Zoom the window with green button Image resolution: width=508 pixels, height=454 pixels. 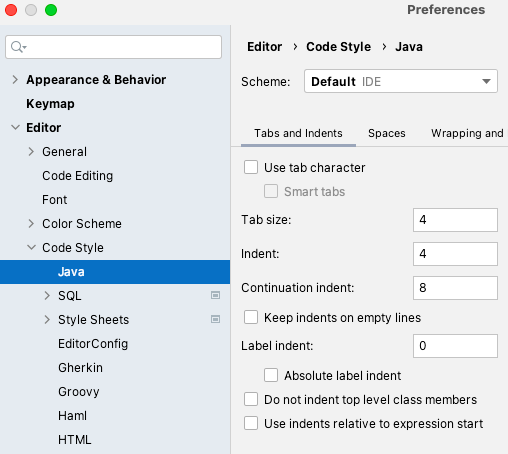(51, 10)
